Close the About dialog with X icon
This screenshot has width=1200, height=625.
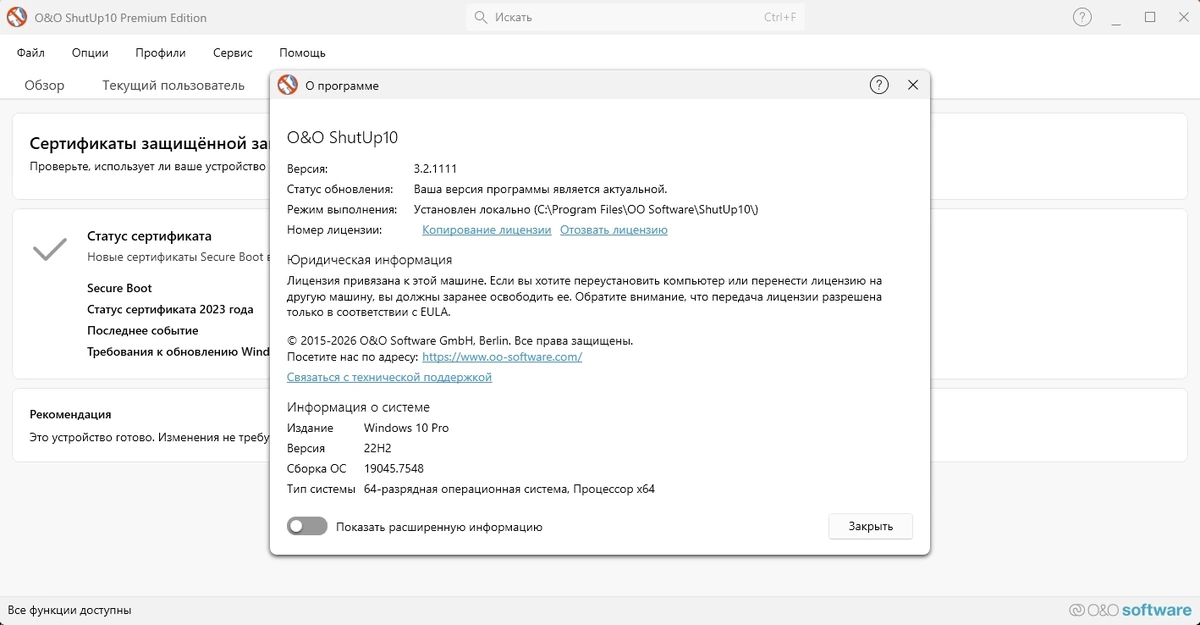(x=913, y=85)
